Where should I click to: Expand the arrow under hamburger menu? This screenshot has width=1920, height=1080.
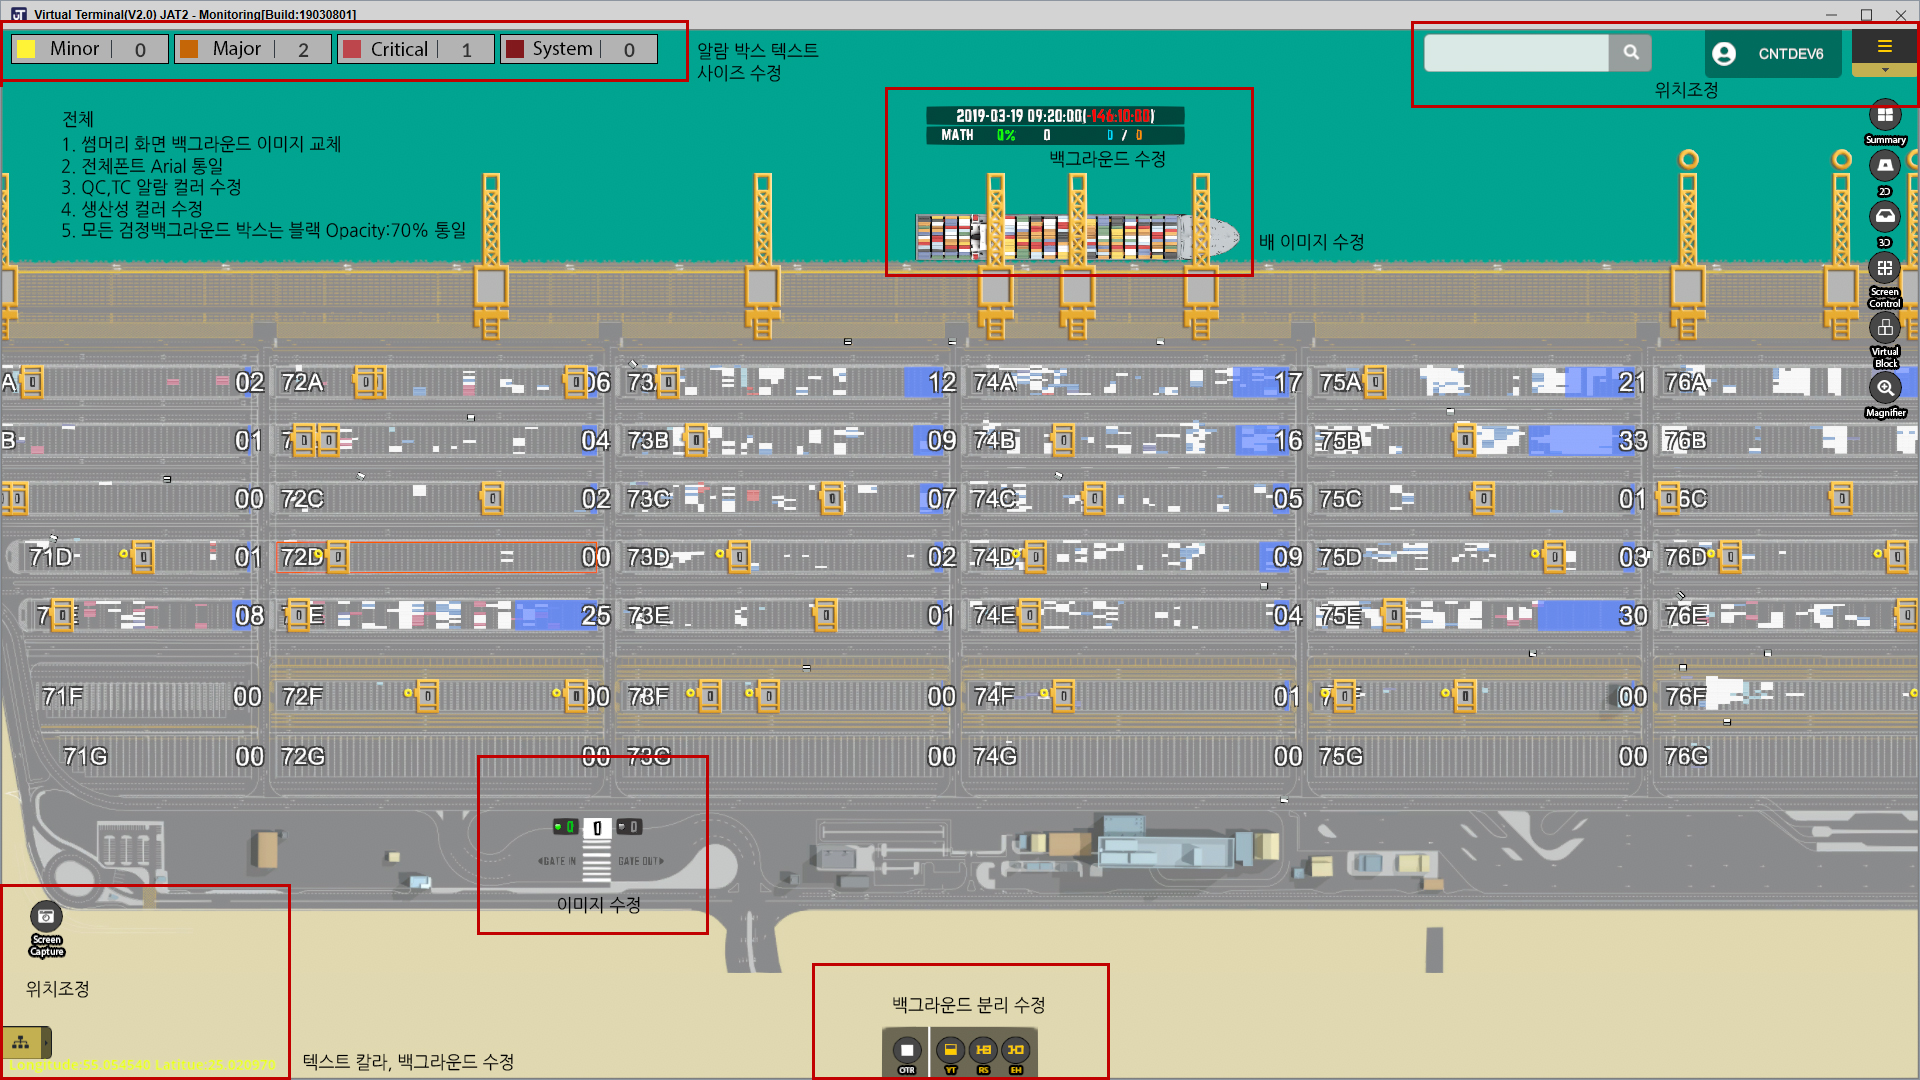click(x=1885, y=71)
